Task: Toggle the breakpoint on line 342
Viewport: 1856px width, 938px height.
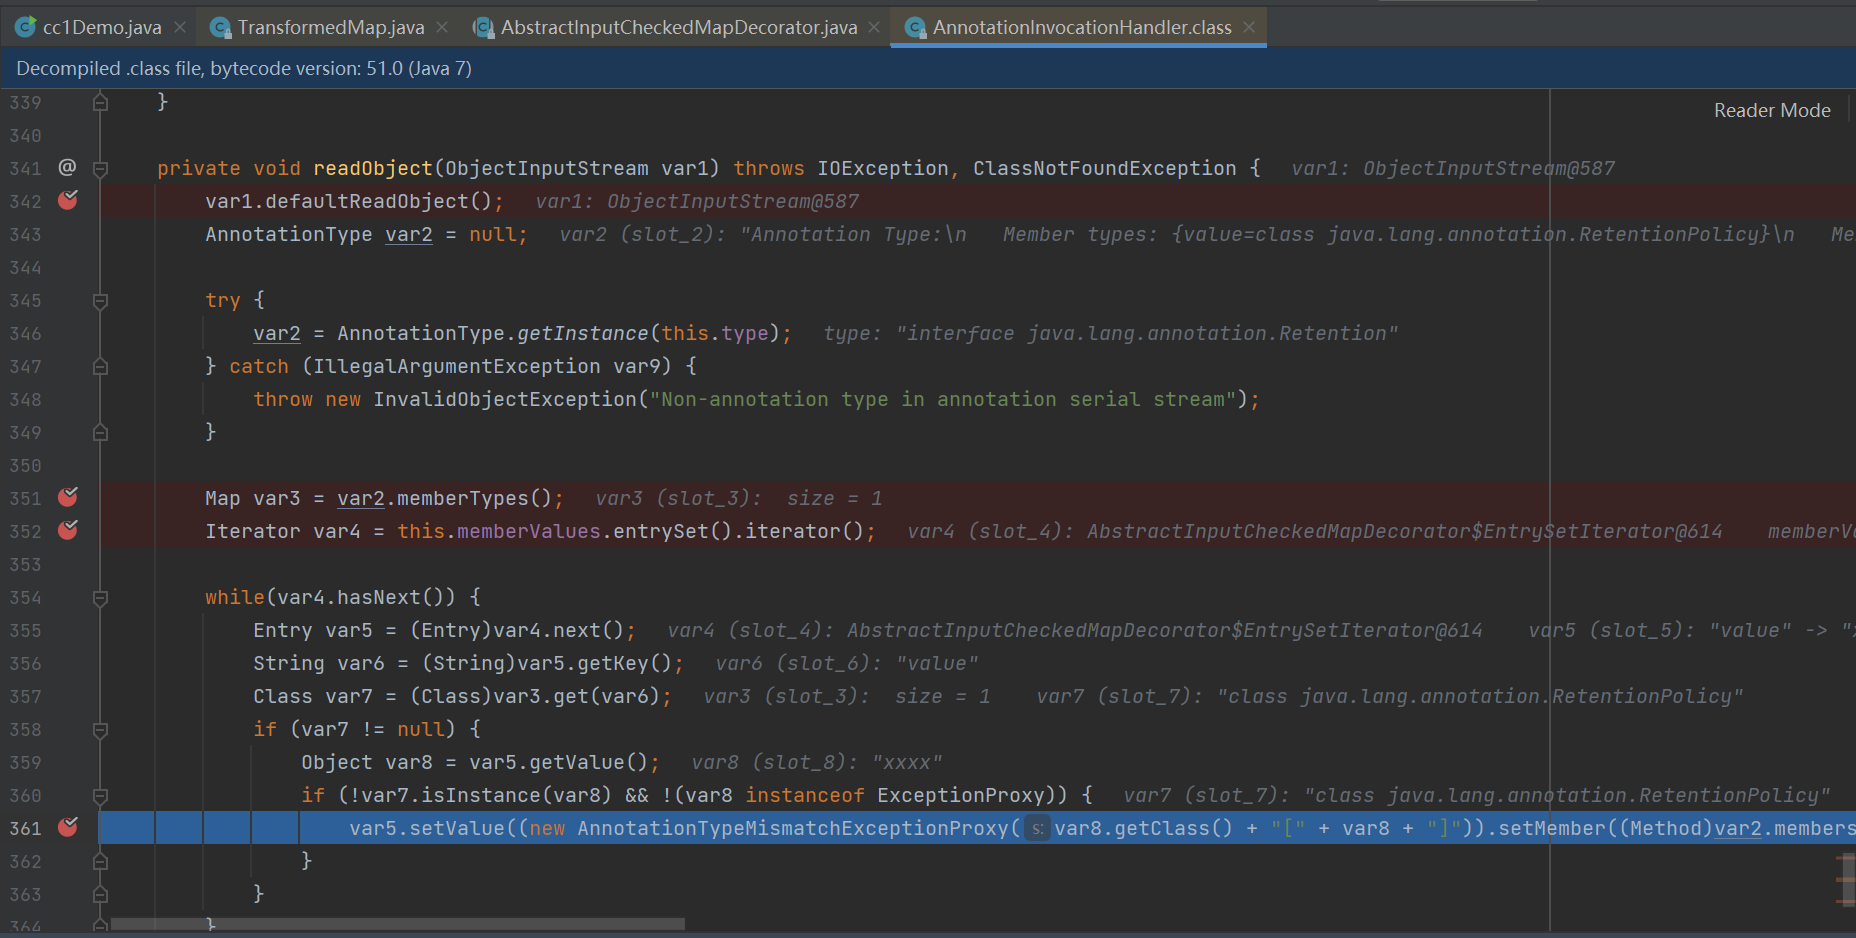Action: coord(68,201)
